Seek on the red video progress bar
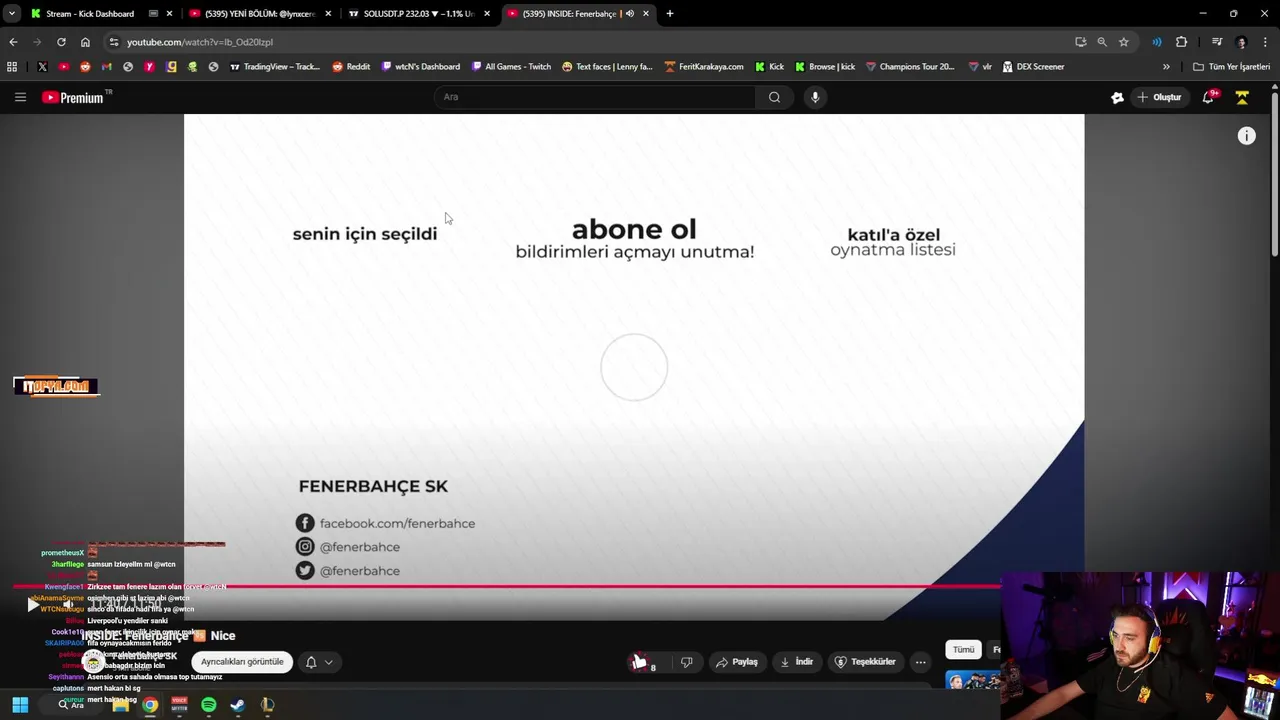This screenshot has width=1280, height=720. [x=506, y=587]
